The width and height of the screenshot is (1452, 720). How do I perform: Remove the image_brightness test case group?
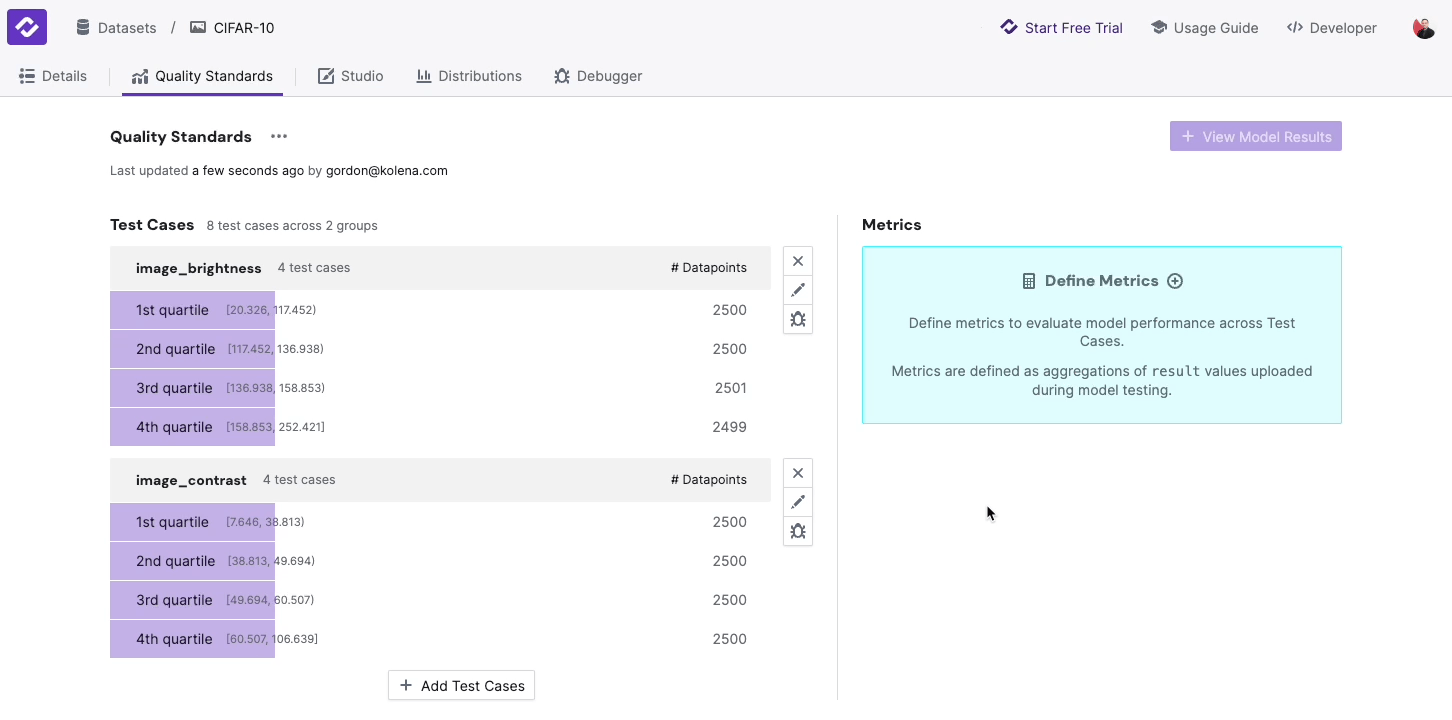point(797,261)
